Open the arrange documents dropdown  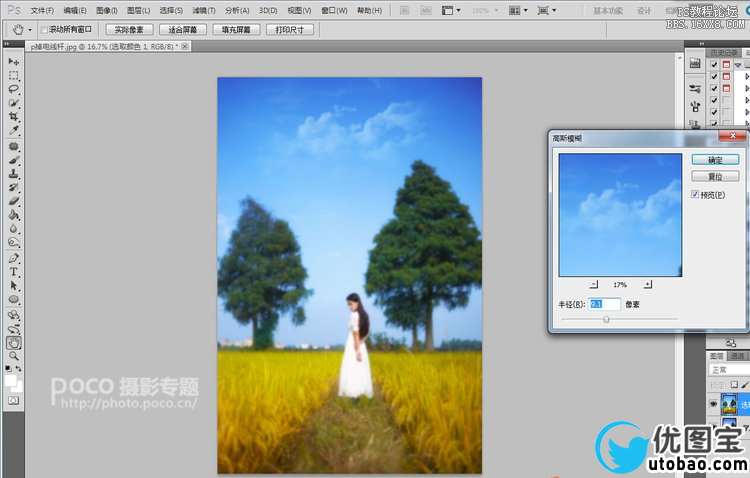tap(519, 10)
